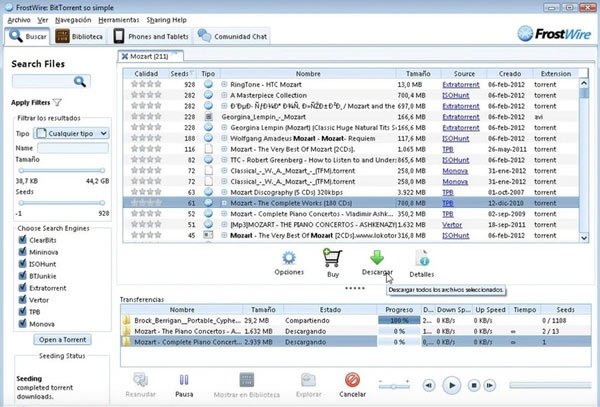600x407 pixels.
Task: Pause transfer with Pausa icon
Action: [184, 380]
